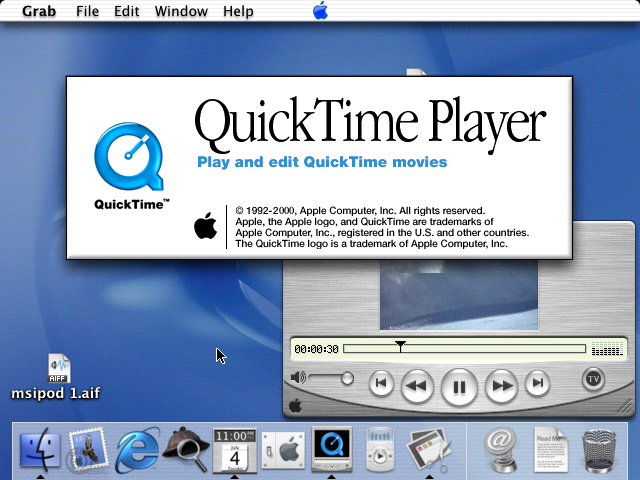Mute audio using the speaker icon
Image resolution: width=640 pixels, height=480 pixels.
(298, 378)
